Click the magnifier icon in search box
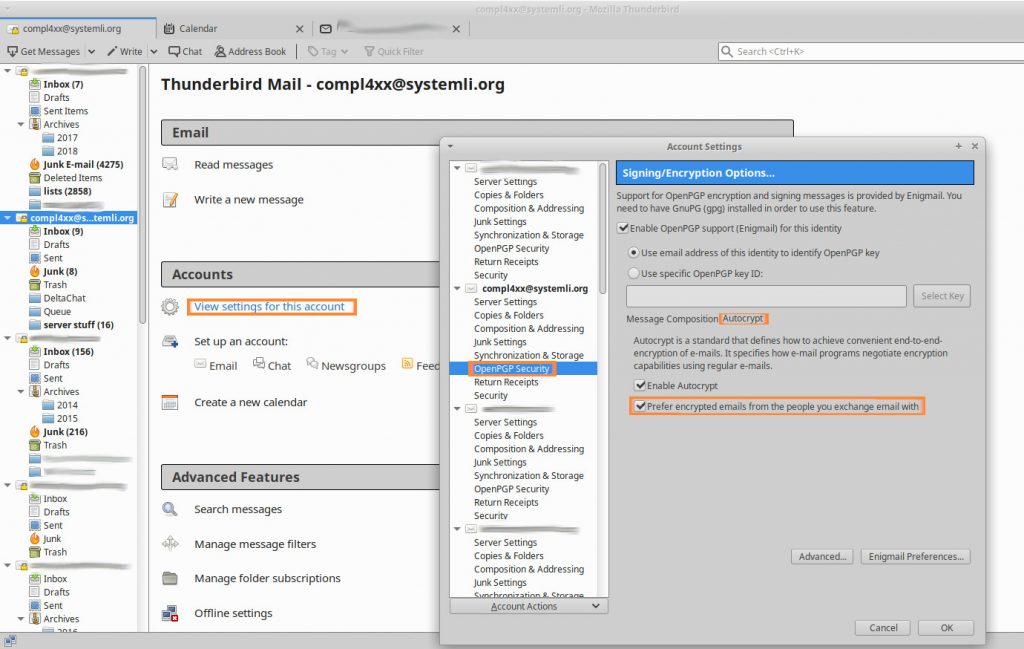The width and height of the screenshot is (1024, 649). [x=726, y=51]
